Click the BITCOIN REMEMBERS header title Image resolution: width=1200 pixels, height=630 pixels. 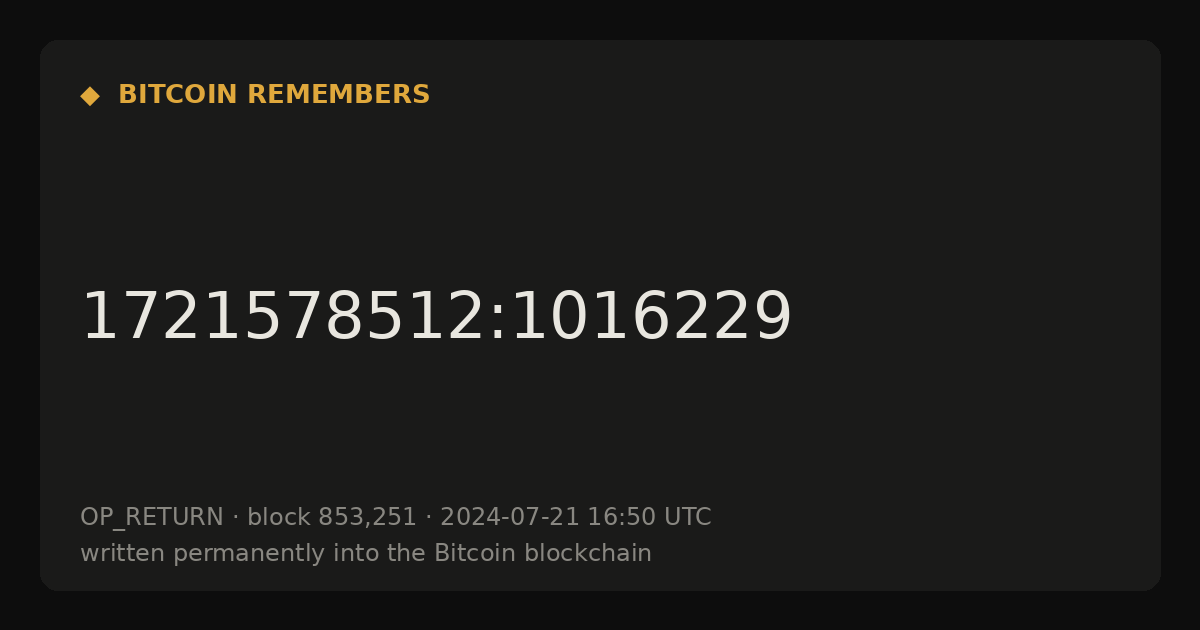[274, 95]
